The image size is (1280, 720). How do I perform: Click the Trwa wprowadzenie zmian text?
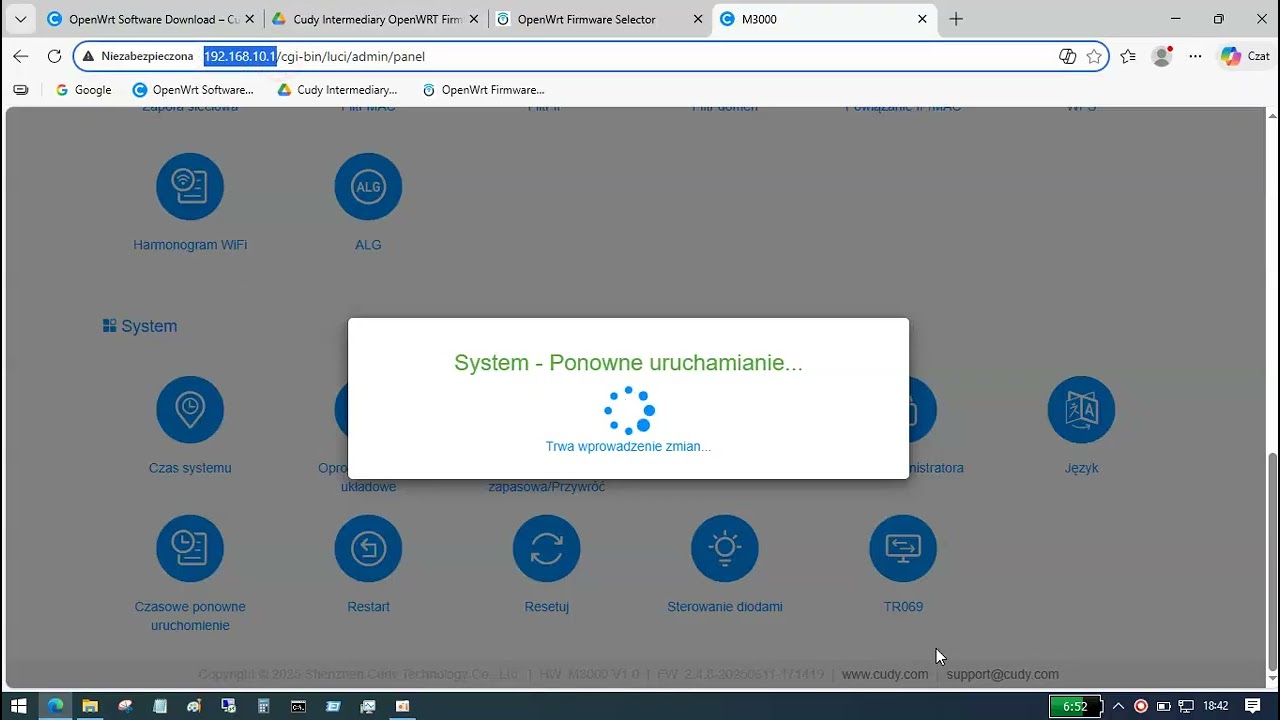[628, 446]
